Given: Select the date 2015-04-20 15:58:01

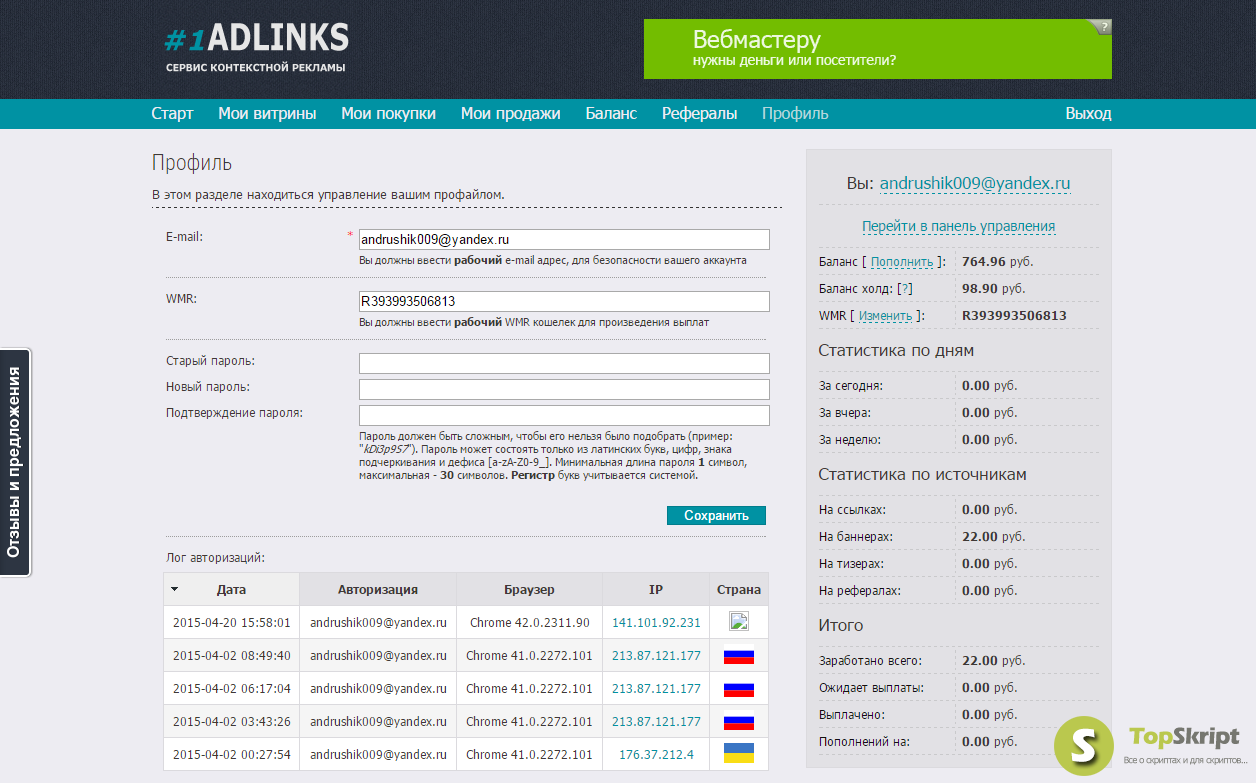Looking at the screenshot, I should pyautogui.click(x=232, y=622).
